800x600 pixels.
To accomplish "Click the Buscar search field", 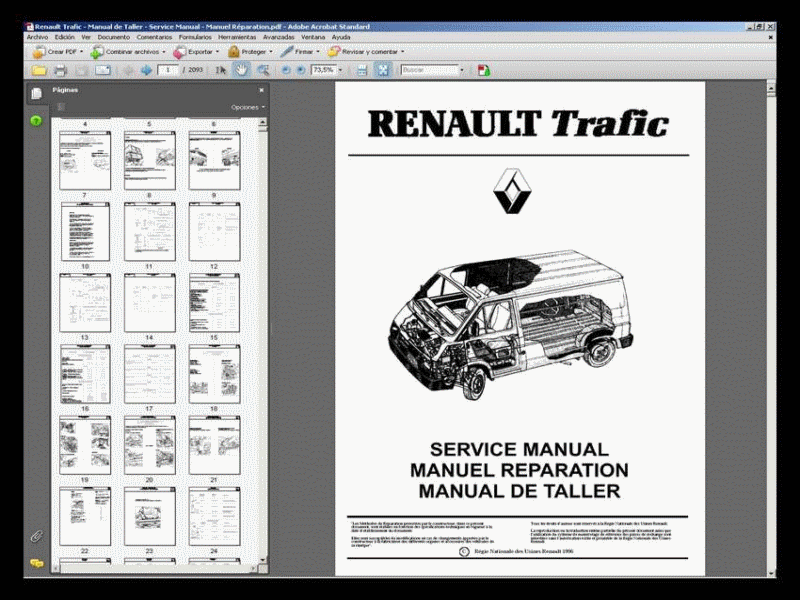I will (x=430, y=70).
